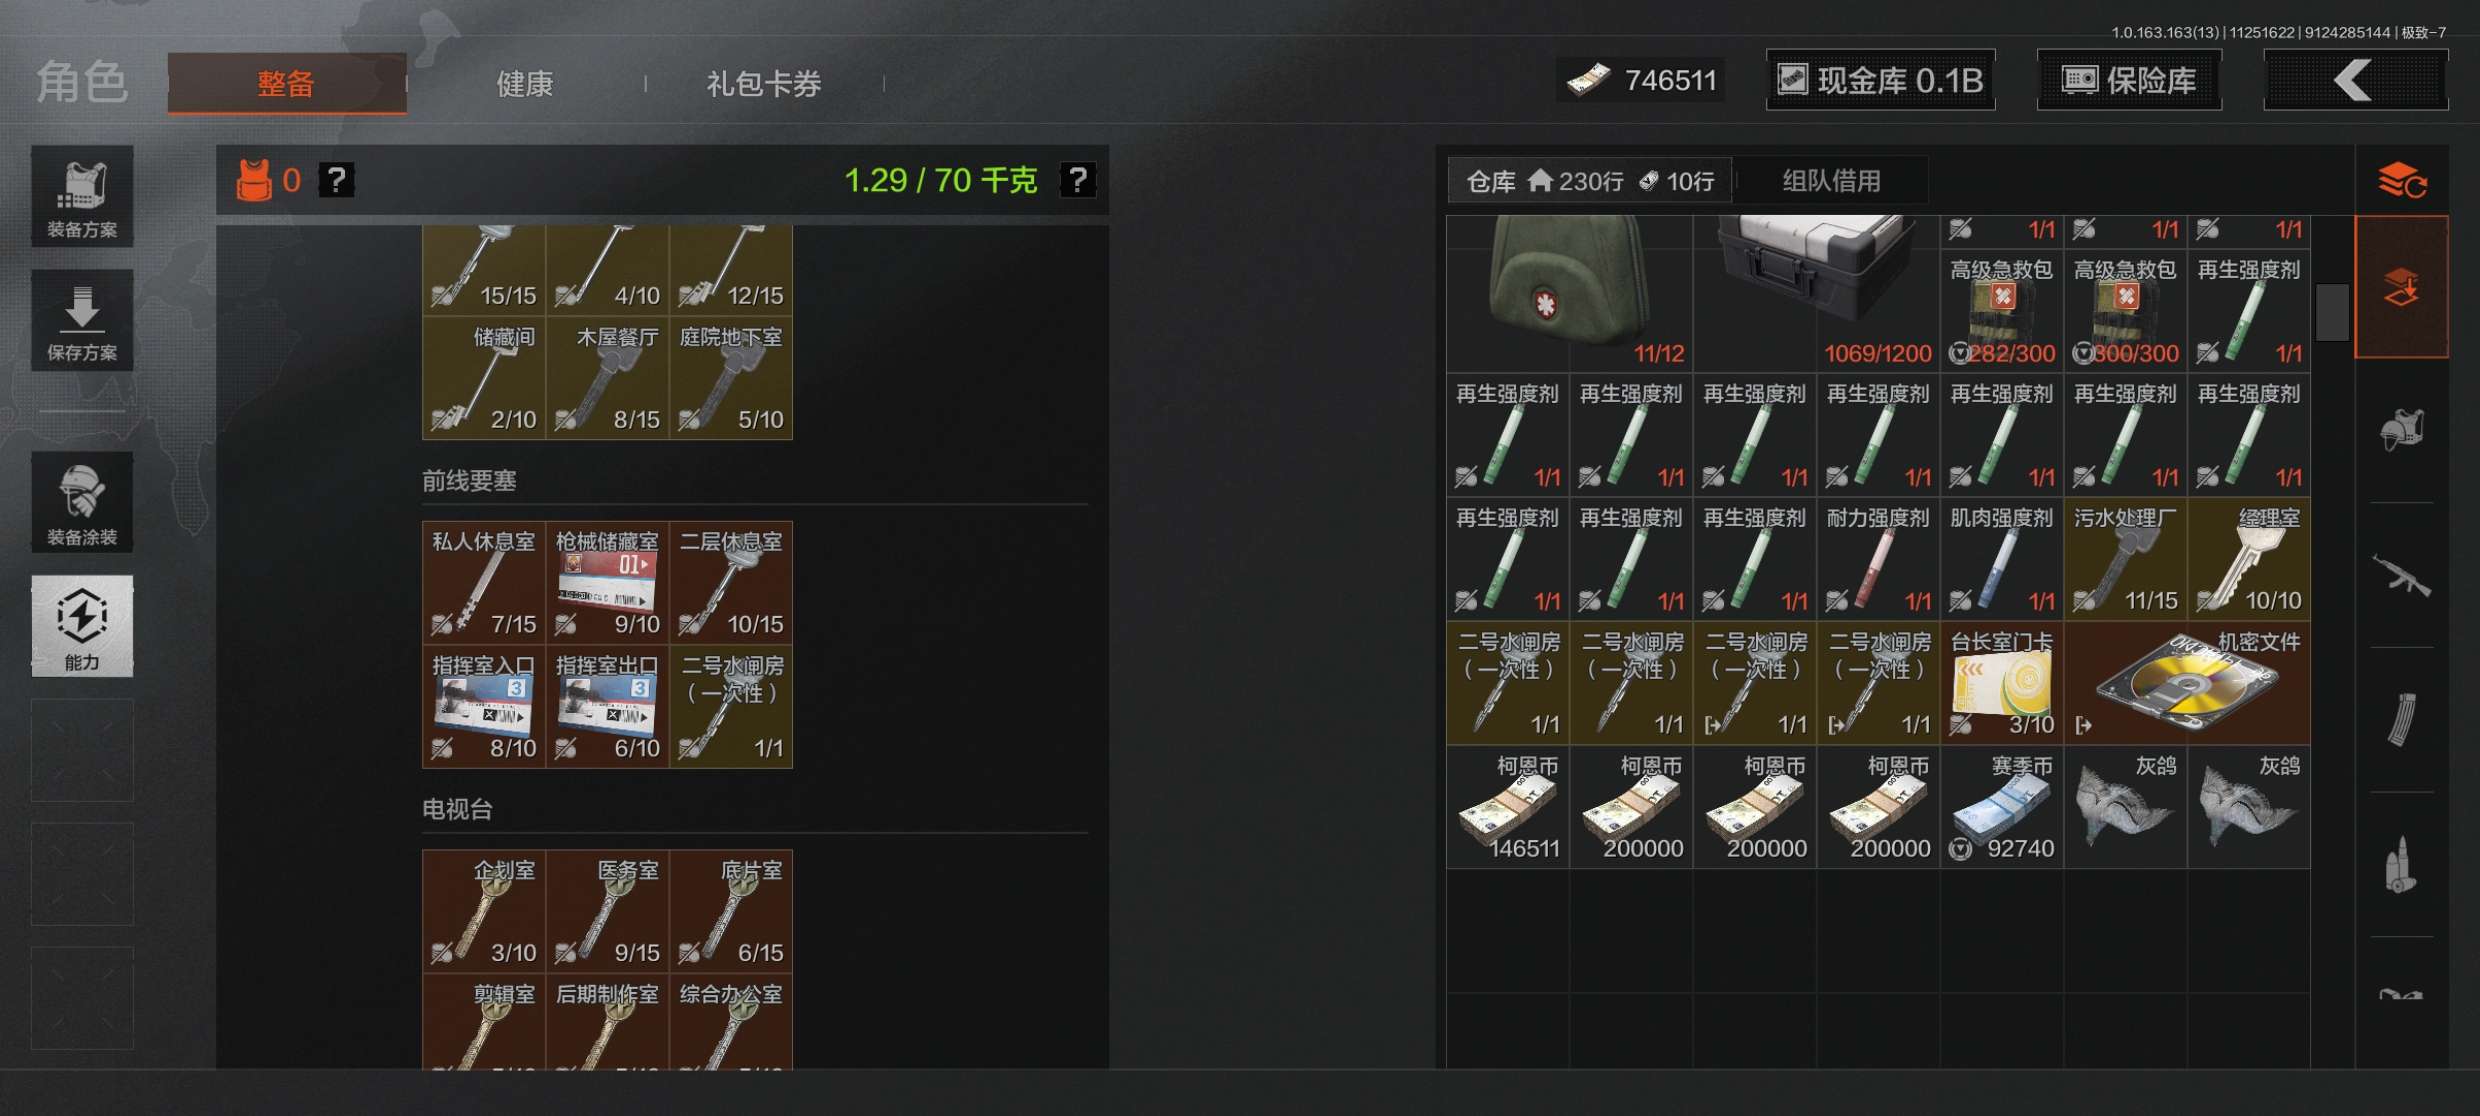Filter storage by magazine icon
This screenshot has height=1116, width=2480.
pyautogui.click(x=2402, y=720)
